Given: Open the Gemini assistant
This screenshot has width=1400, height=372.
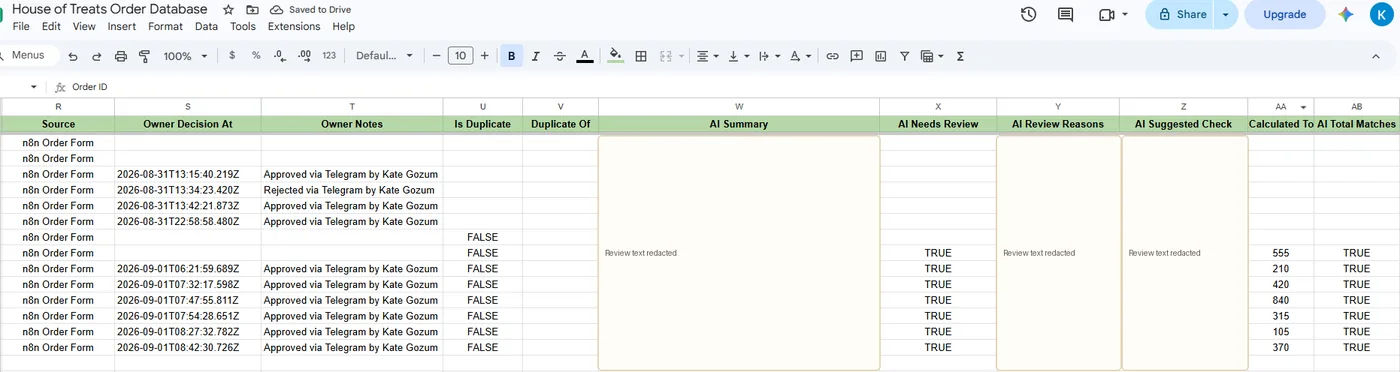Looking at the screenshot, I should (x=1346, y=15).
